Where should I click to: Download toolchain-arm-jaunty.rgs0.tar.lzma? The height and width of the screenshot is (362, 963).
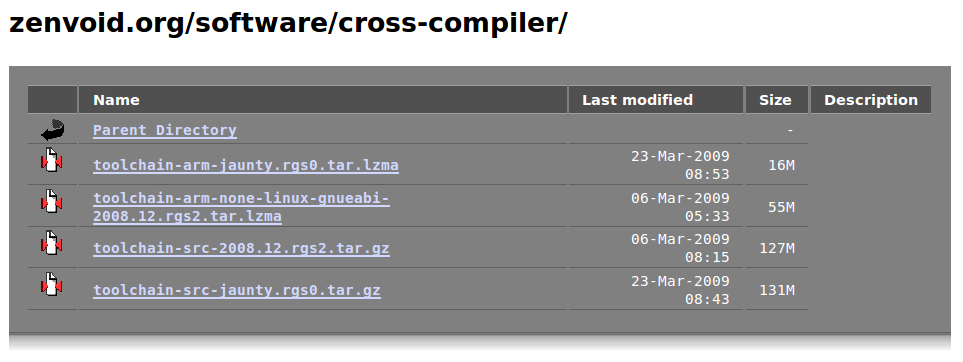point(246,165)
